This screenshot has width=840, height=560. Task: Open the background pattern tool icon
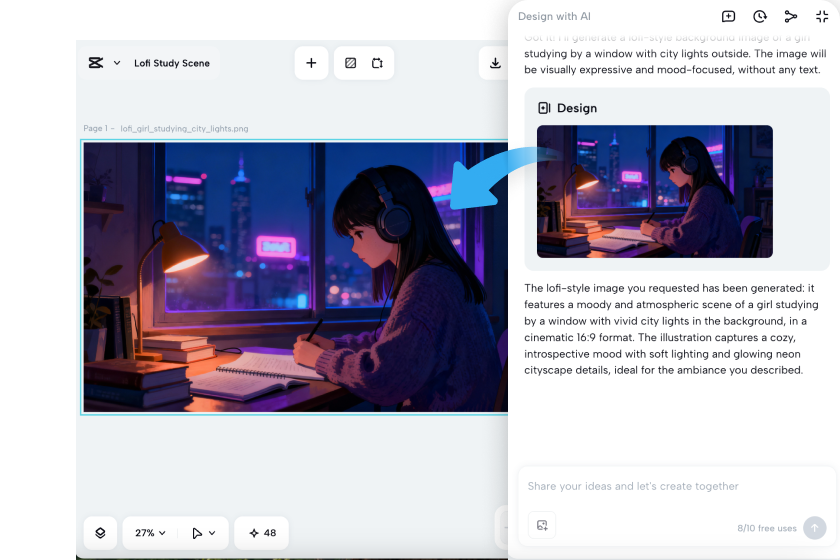[x=350, y=63]
